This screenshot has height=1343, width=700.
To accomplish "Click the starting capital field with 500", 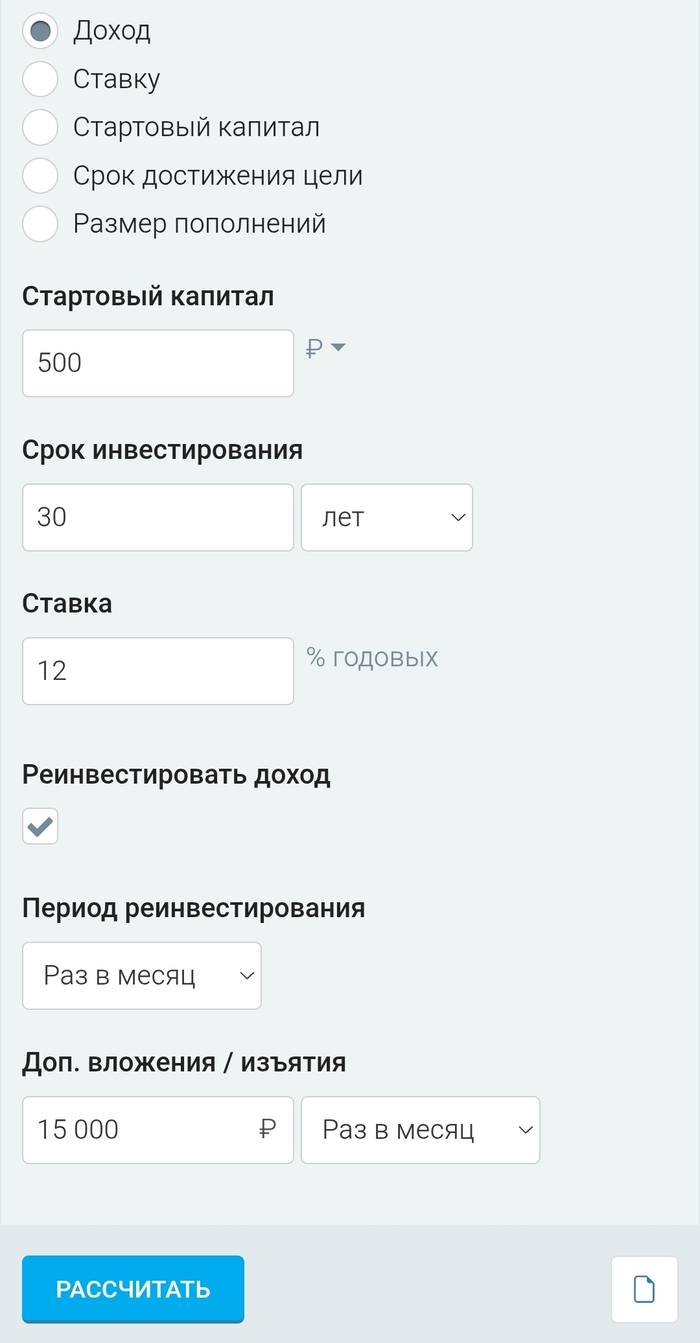I will [x=157, y=363].
